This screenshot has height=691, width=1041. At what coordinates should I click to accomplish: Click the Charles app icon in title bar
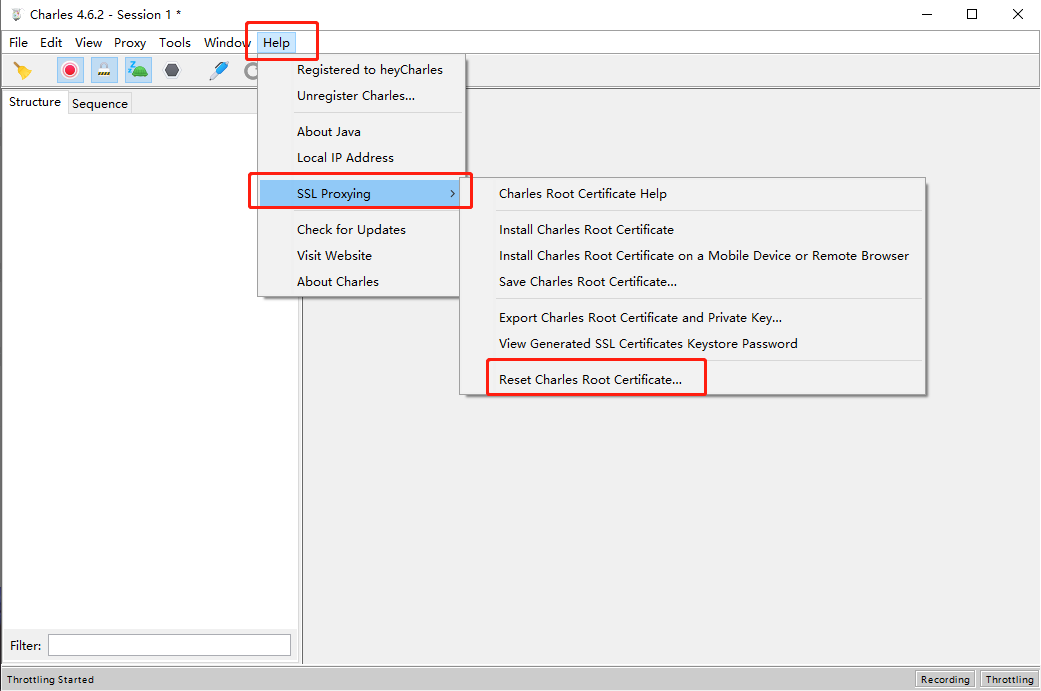[17, 14]
